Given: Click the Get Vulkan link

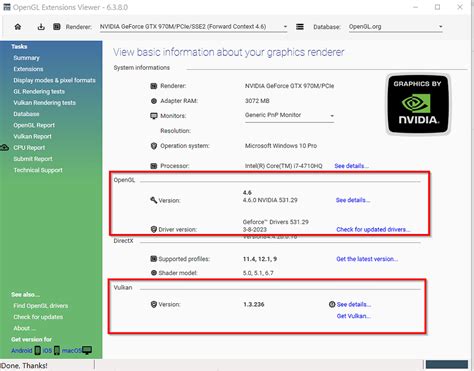Looking at the screenshot, I should pos(353,316).
